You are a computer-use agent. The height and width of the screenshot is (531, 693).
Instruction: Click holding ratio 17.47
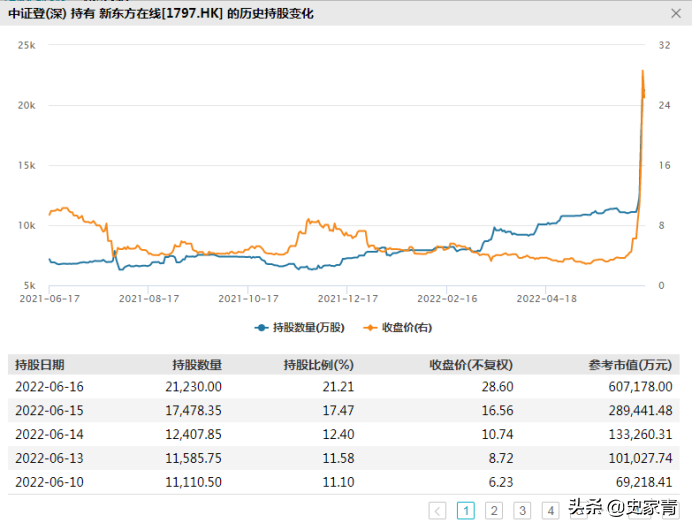tap(339, 411)
